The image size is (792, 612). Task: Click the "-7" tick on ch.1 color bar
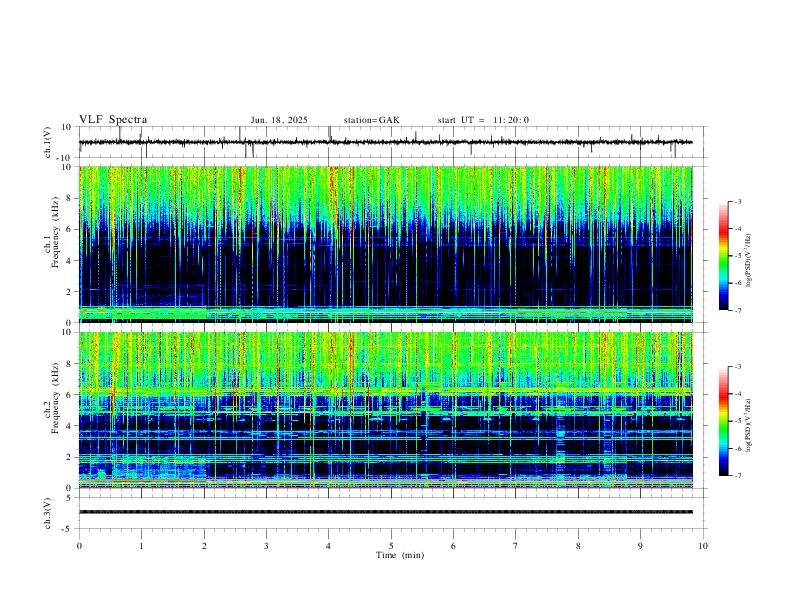point(737,310)
